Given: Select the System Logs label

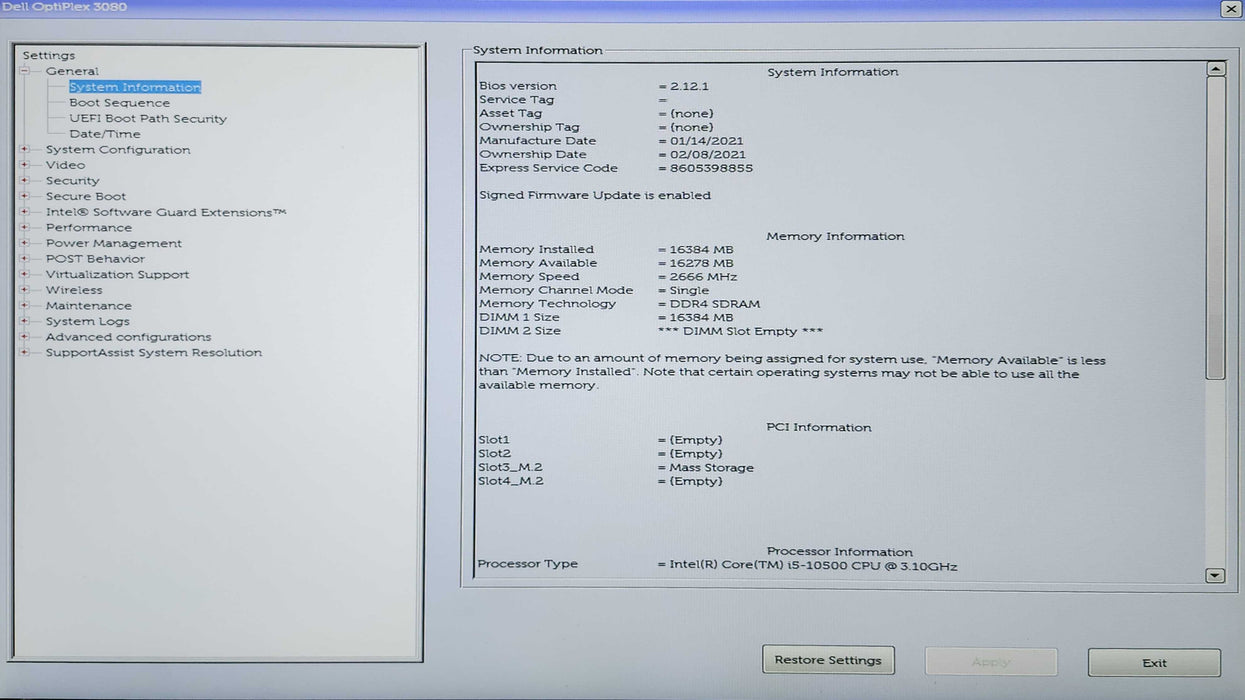Looking at the screenshot, I should coord(87,321).
